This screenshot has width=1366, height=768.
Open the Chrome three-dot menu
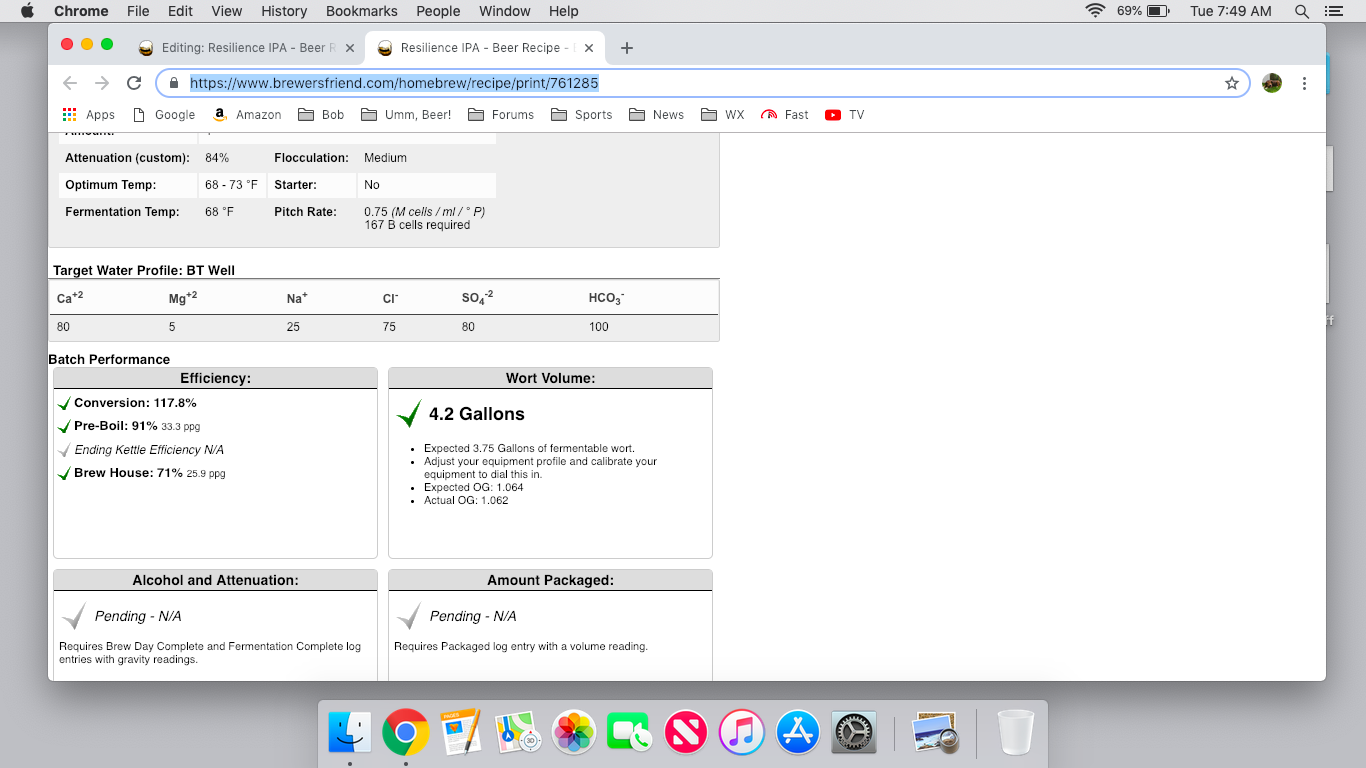click(x=1304, y=83)
